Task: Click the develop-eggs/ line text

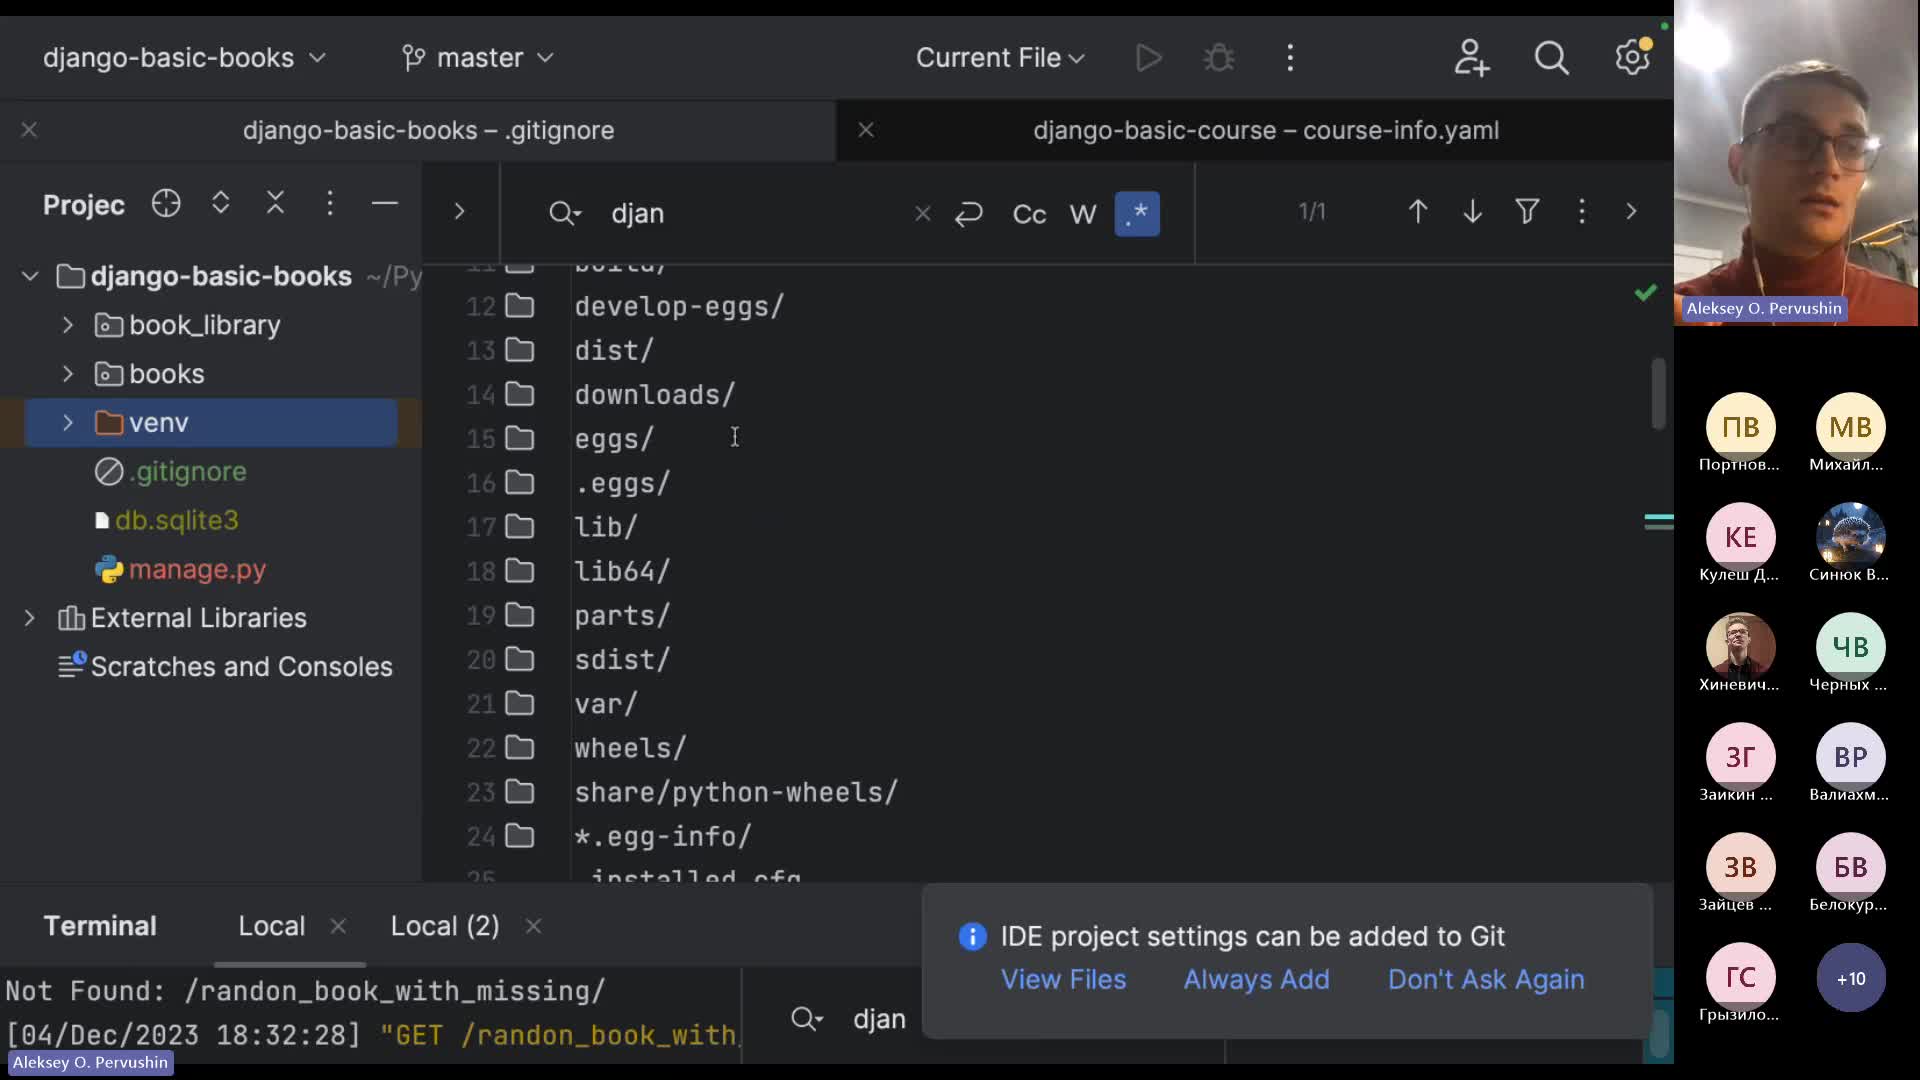Action: [x=679, y=307]
